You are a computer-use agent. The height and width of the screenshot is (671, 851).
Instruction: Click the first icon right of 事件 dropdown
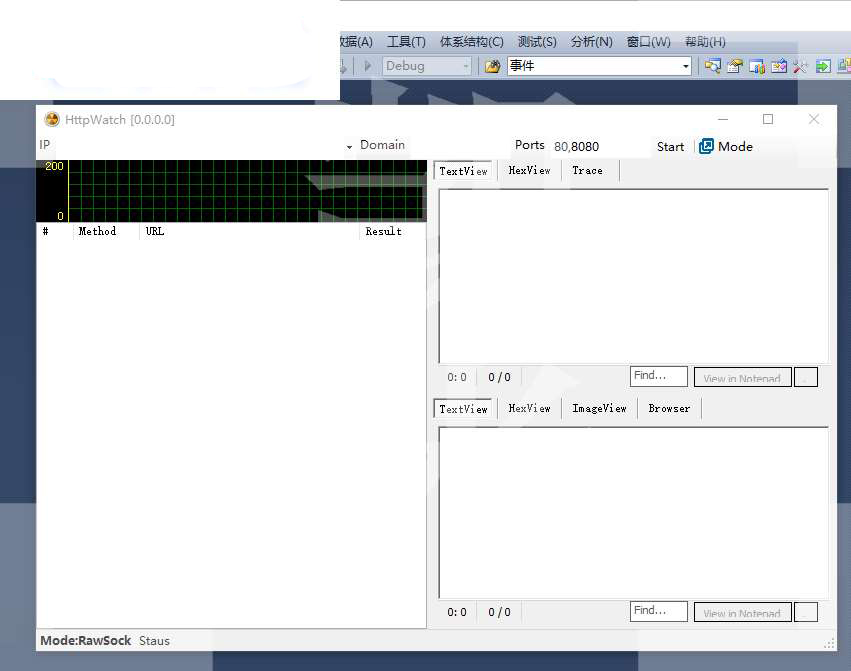coord(713,67)
